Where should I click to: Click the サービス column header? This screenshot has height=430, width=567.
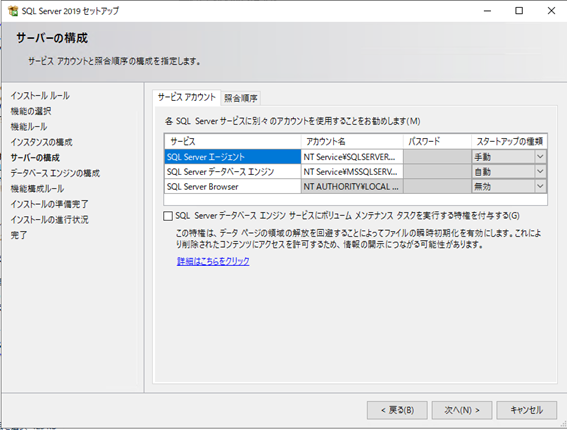coord(233,141)
